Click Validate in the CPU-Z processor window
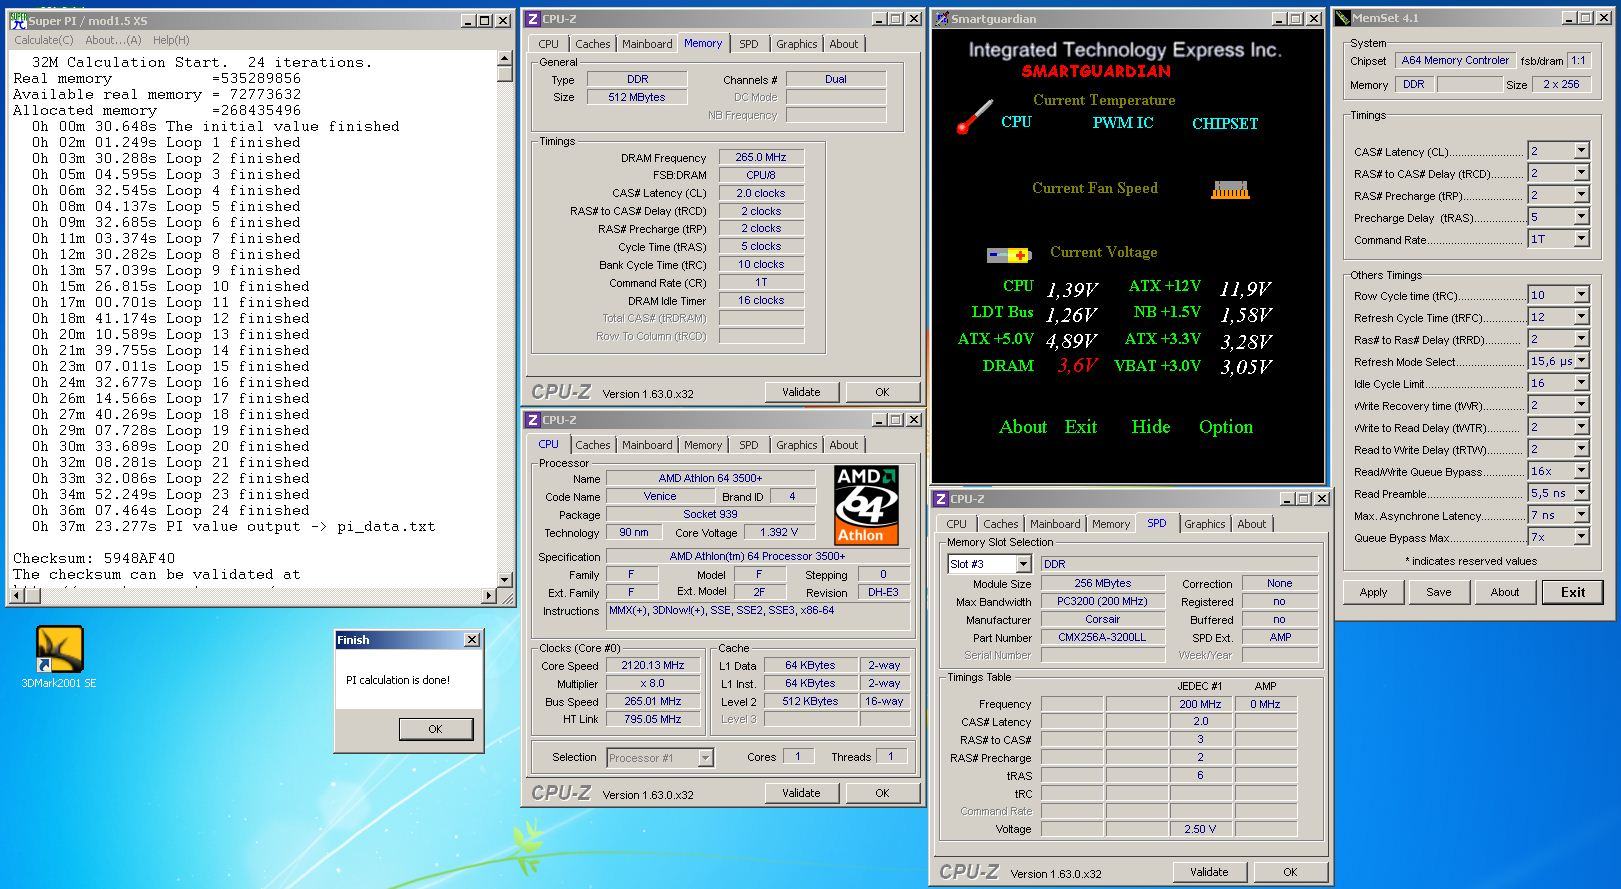This screenshot has height=889, width=1621. pyautogui.click(x=801, y=793)
